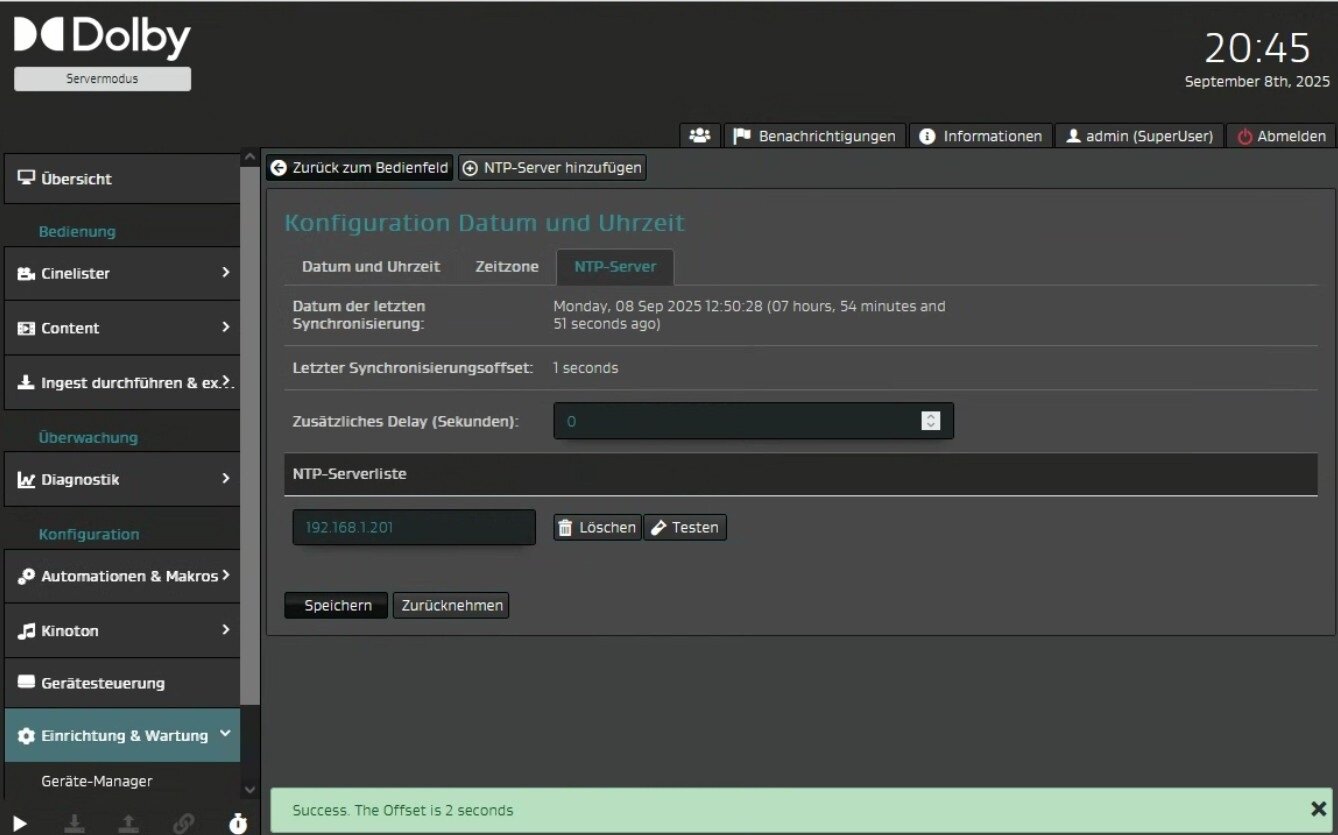Switch to the Zeitzone tab
The height and width of the screenshot is (835, 1338).
coord(507,267)
